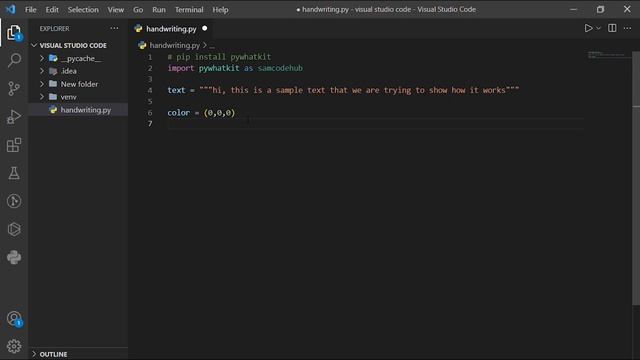
Task: Click the editor minimap preview
Action: [610, 55]
